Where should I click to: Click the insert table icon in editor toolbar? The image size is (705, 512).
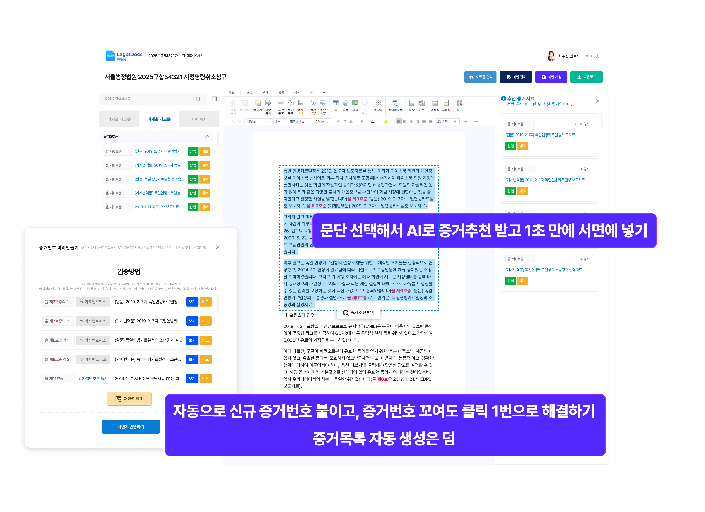[335, 103]
